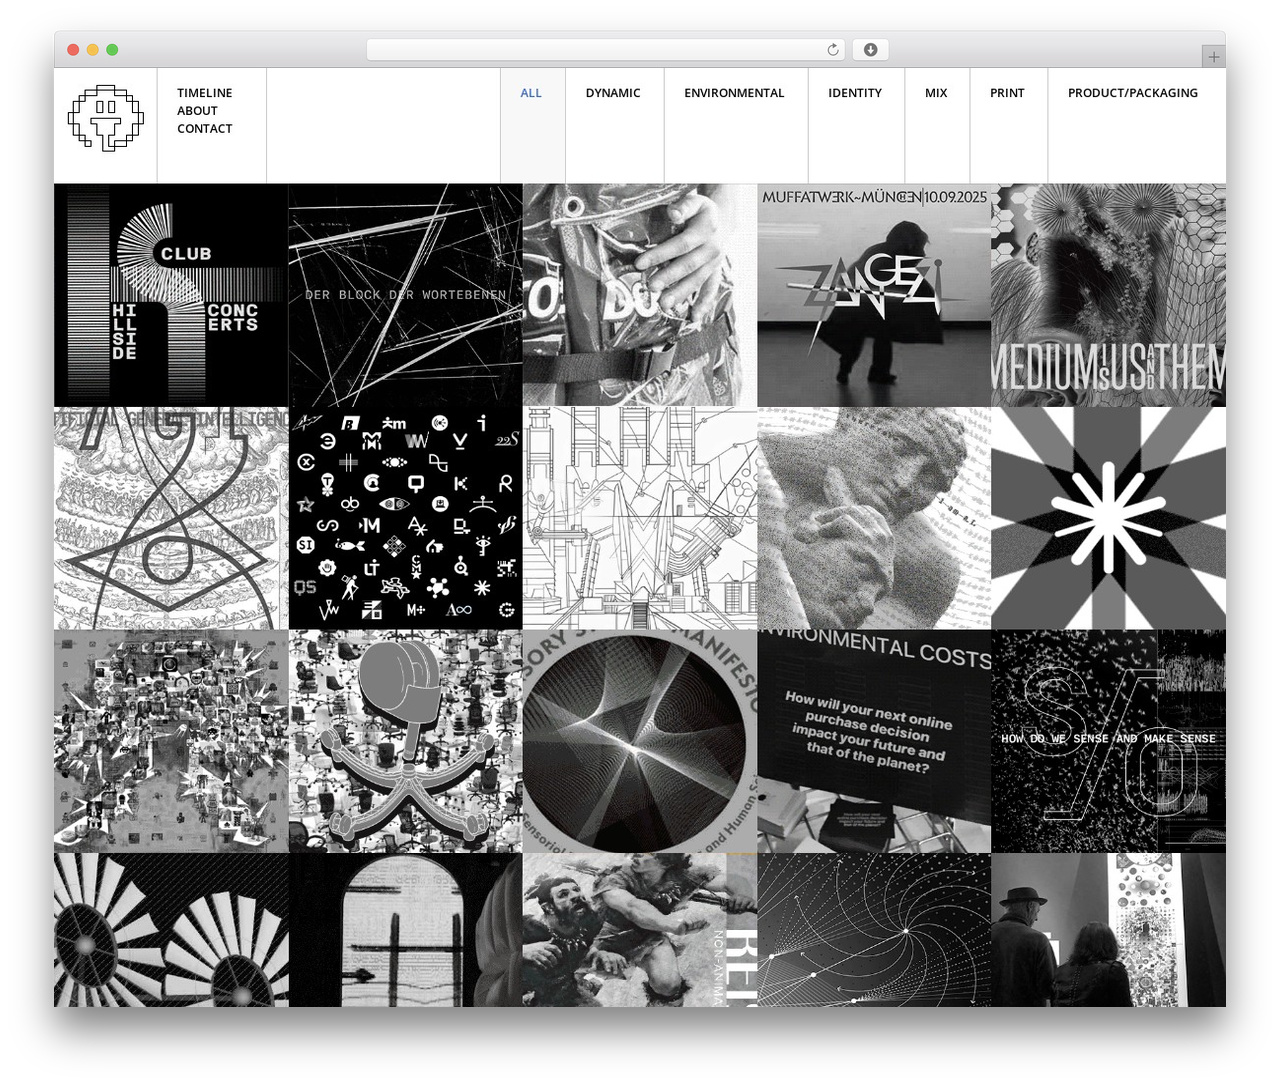1280x1084 pixels.
Task: Open the skull-and-crossbones chair collage thumbnail
Action: (x=405, y=741)
